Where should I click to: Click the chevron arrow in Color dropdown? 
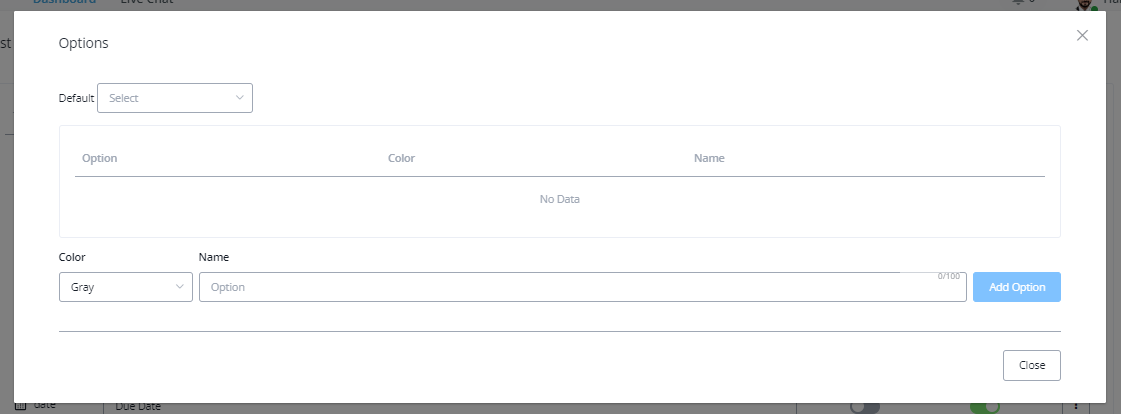[x=179, y=287]
